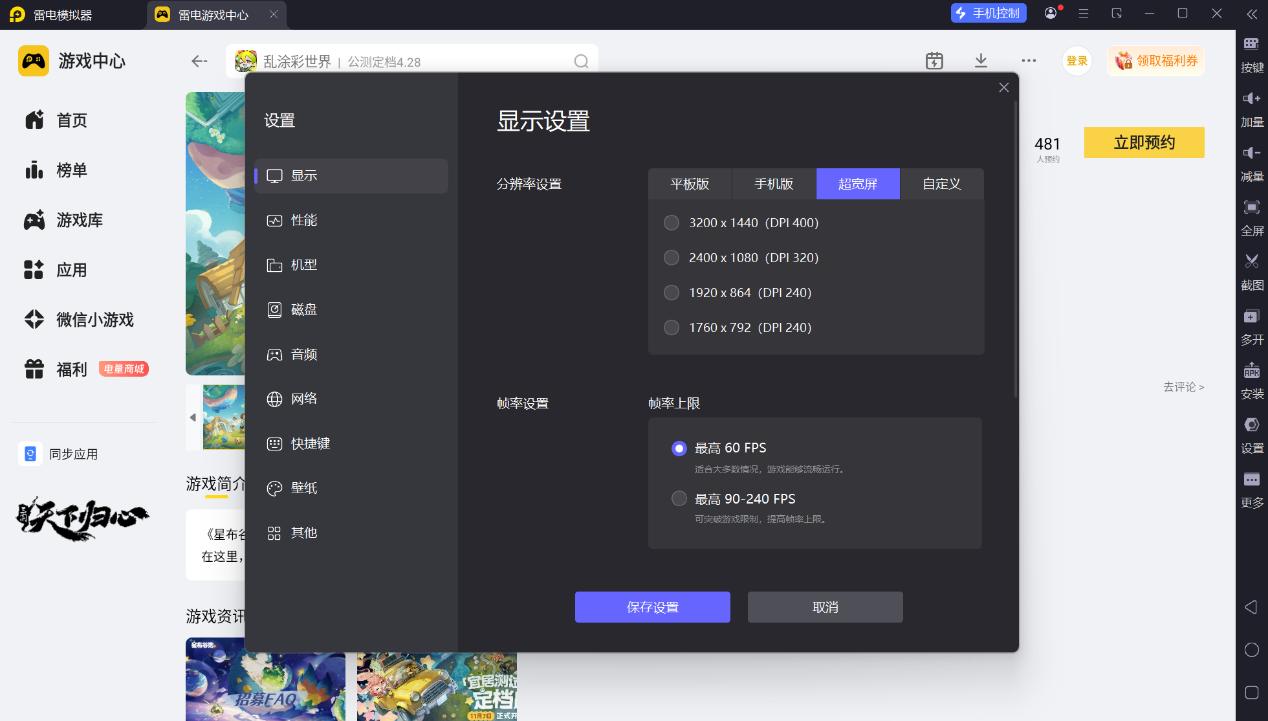Open multi-instance (多开) manager icon
Image resolution: width=1268 pixels, height=721 pixels.
click(x=1251, y=317)
